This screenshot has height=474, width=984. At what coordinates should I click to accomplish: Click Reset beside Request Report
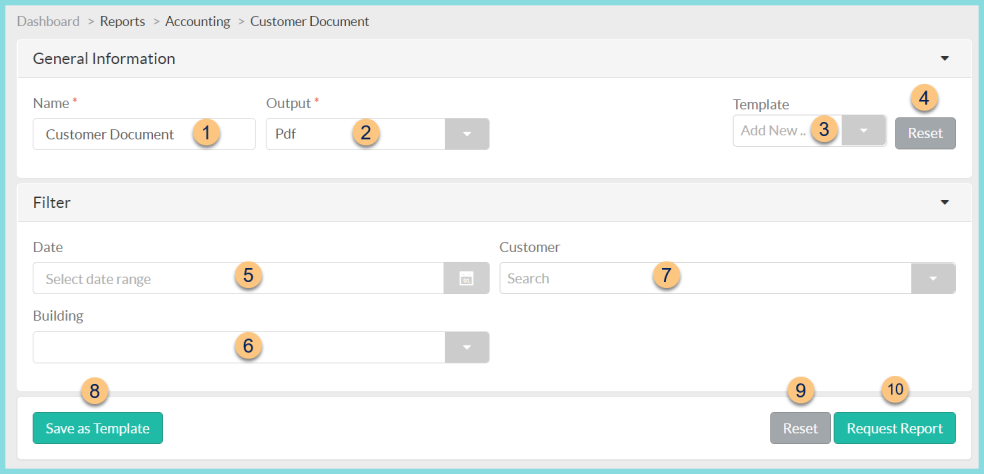tap(800, 428)
